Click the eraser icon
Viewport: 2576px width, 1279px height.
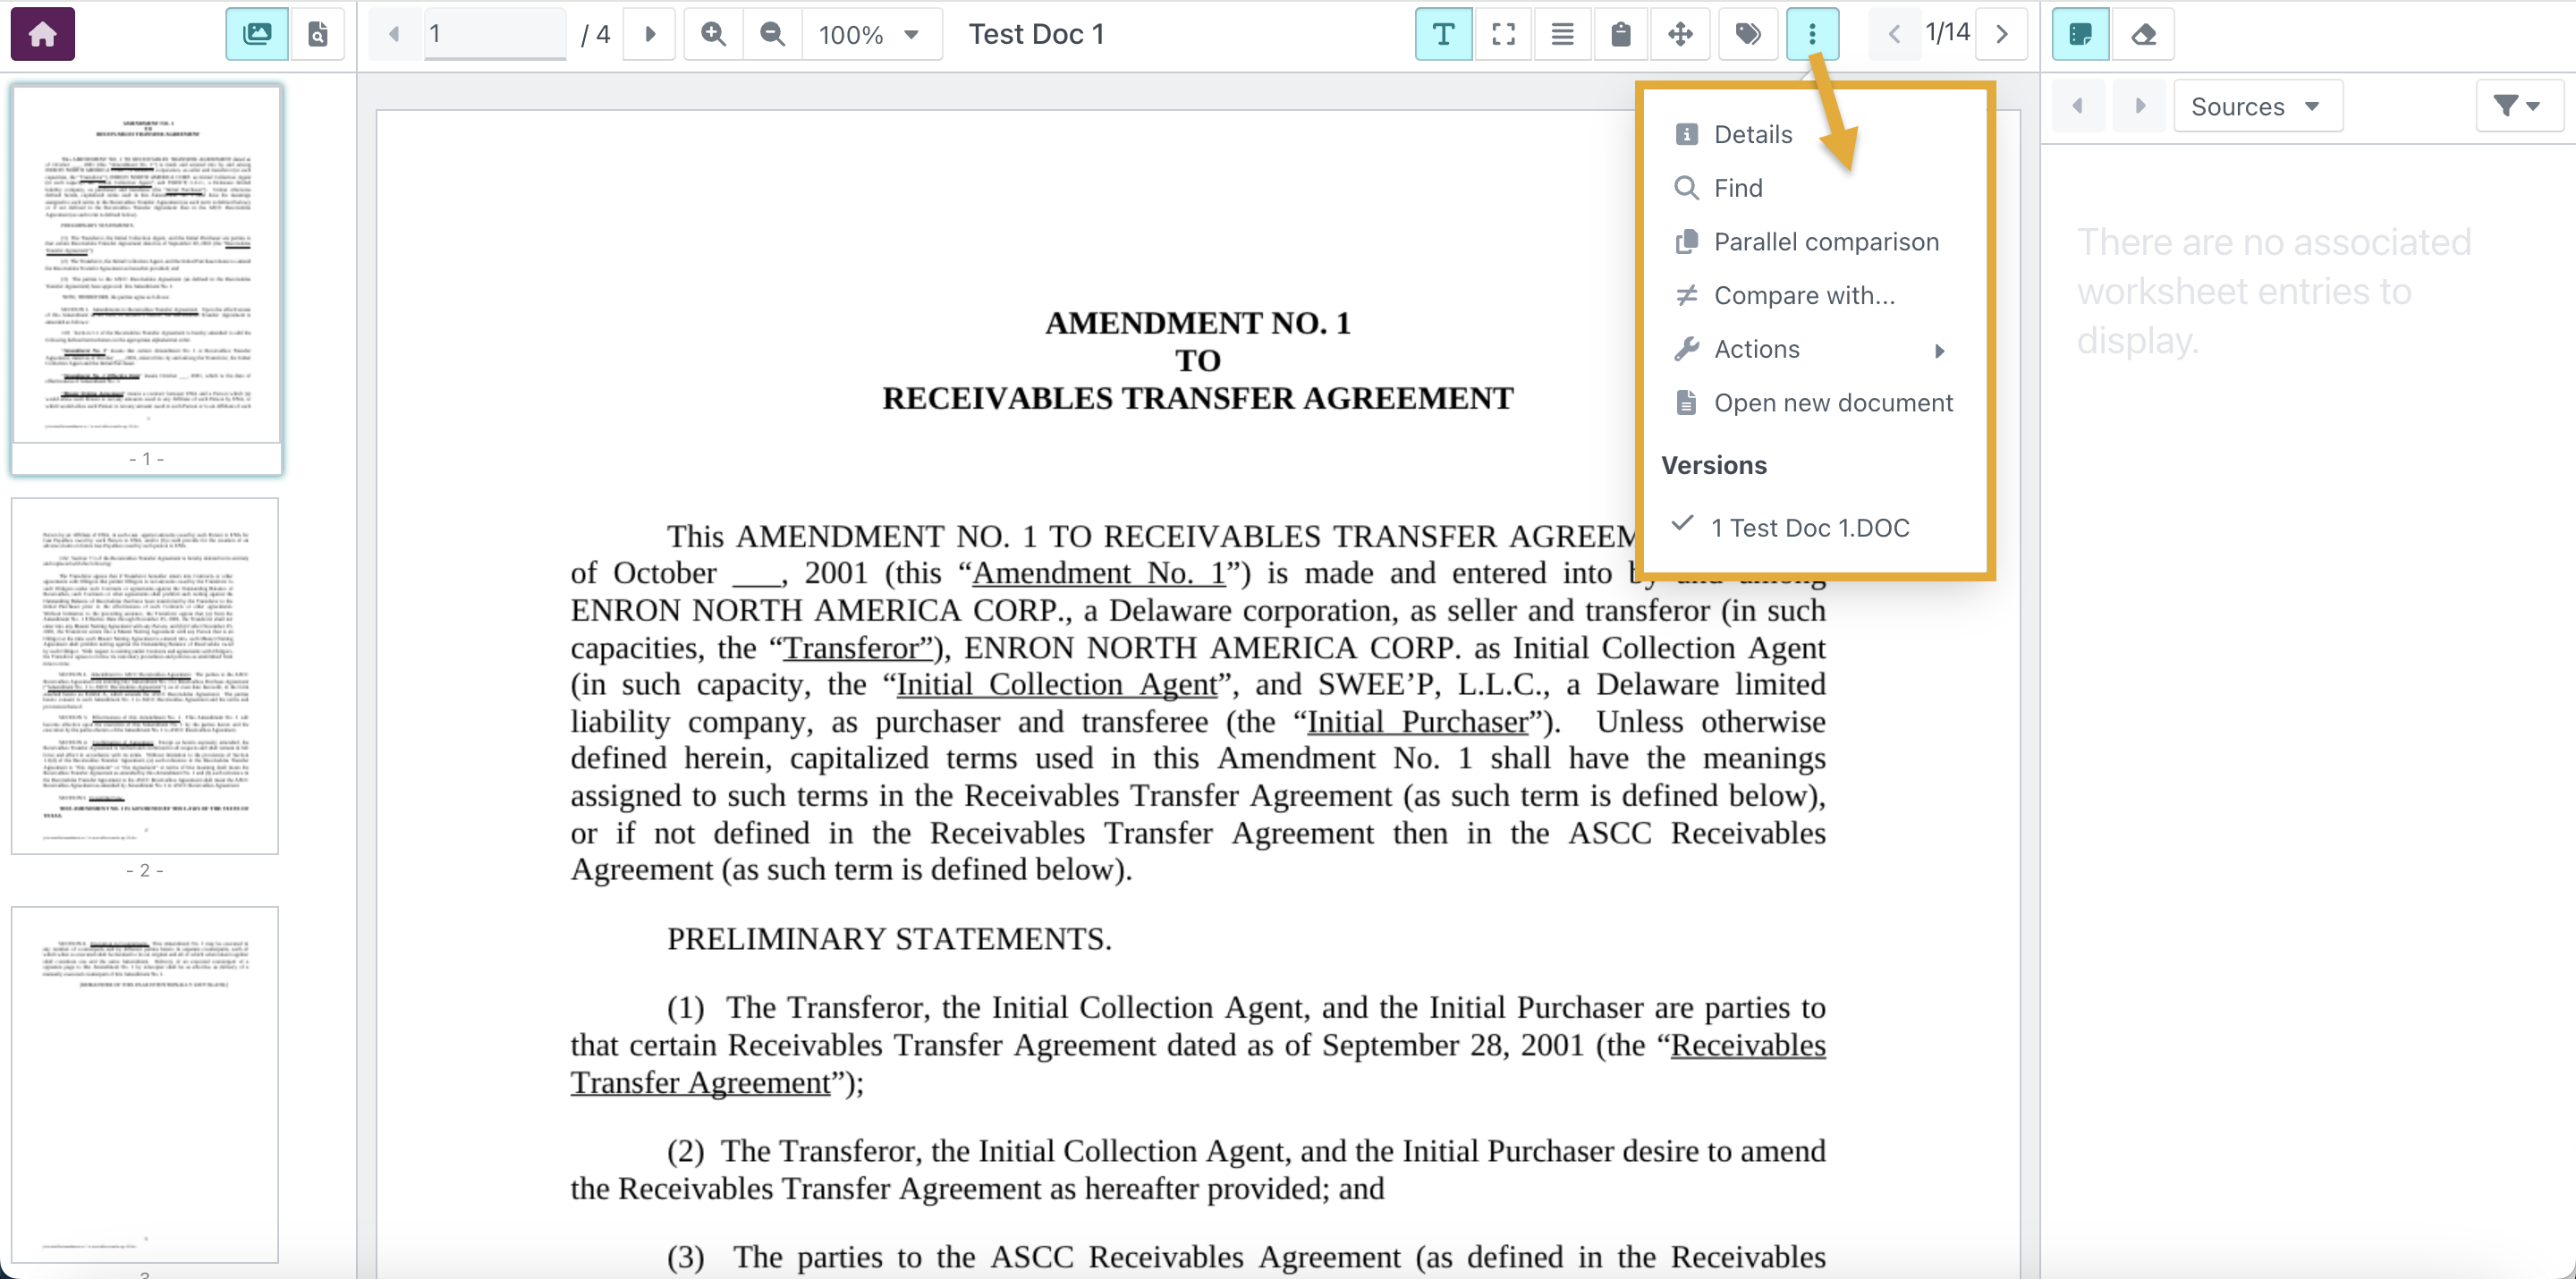(2143, 34)
